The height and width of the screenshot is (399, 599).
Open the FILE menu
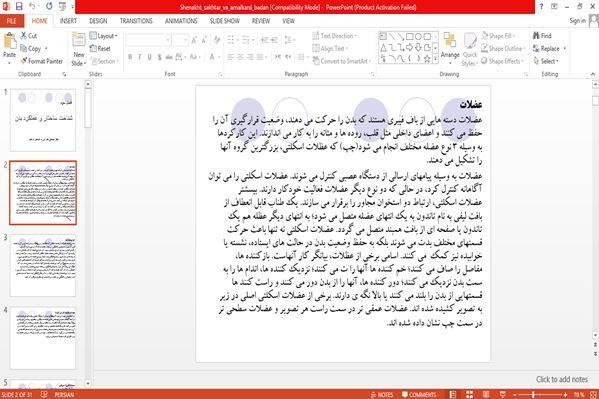tap(12, 21)
